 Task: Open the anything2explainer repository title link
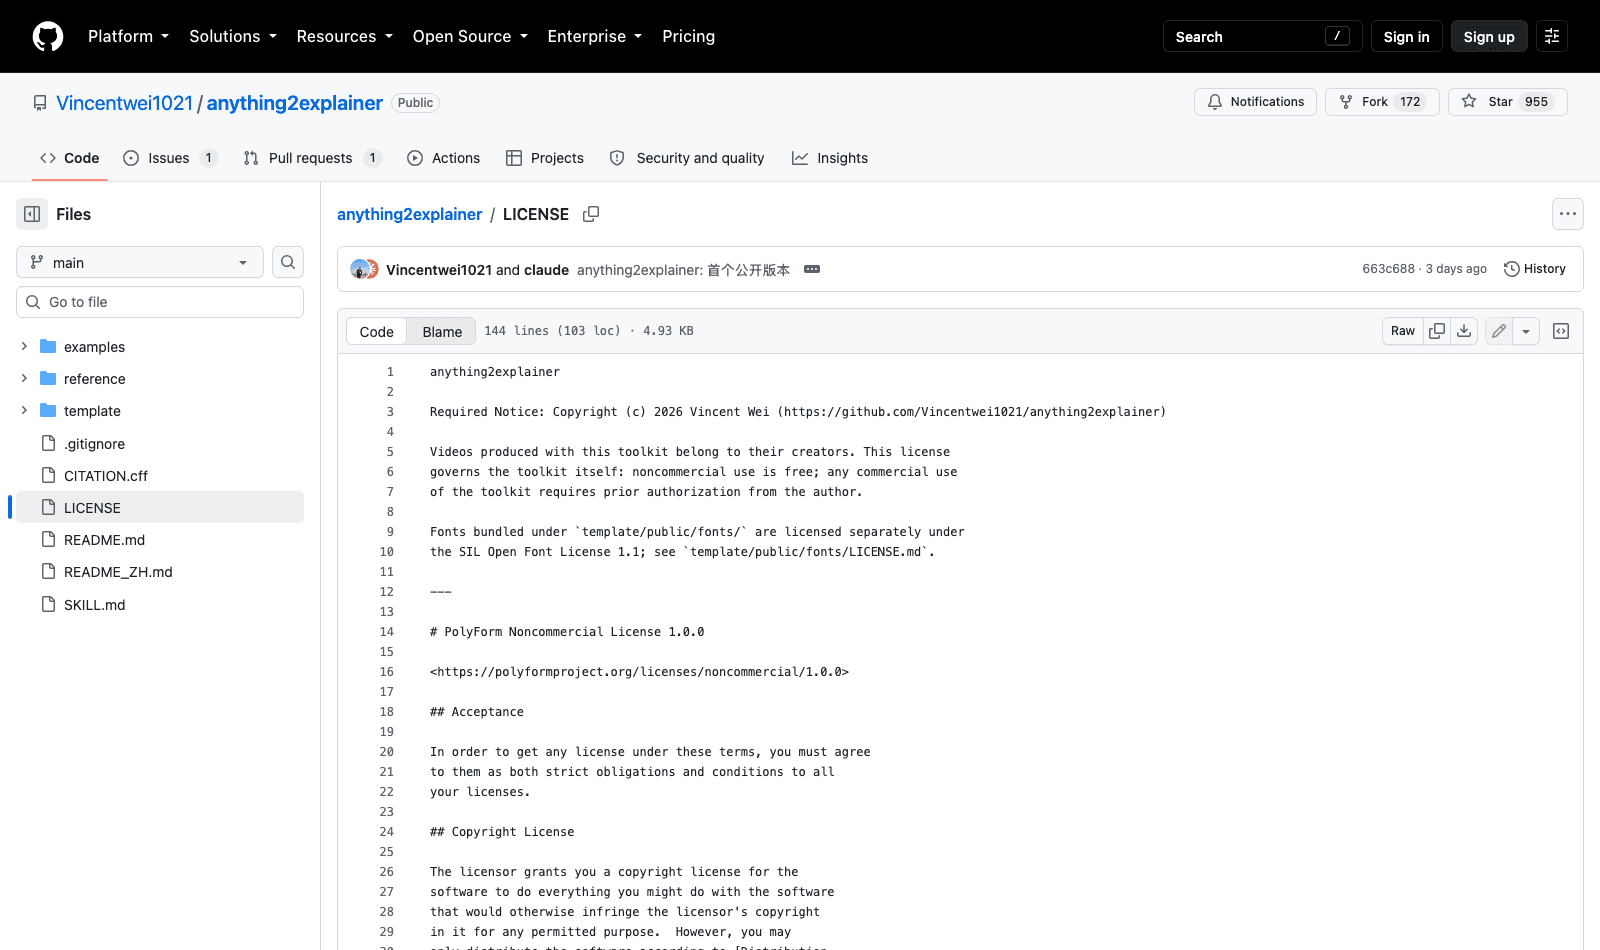click(294, 103)
